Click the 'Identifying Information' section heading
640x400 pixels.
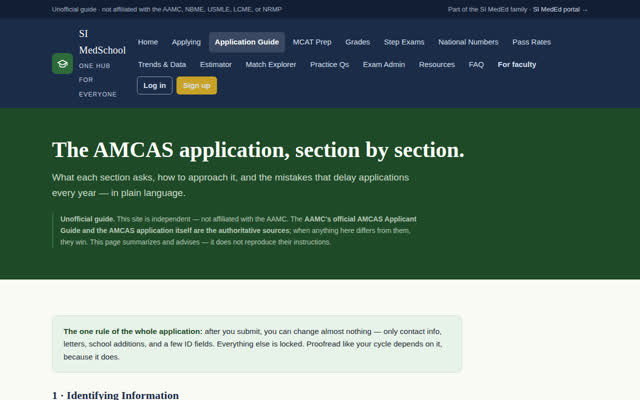[x=116, y=395]
